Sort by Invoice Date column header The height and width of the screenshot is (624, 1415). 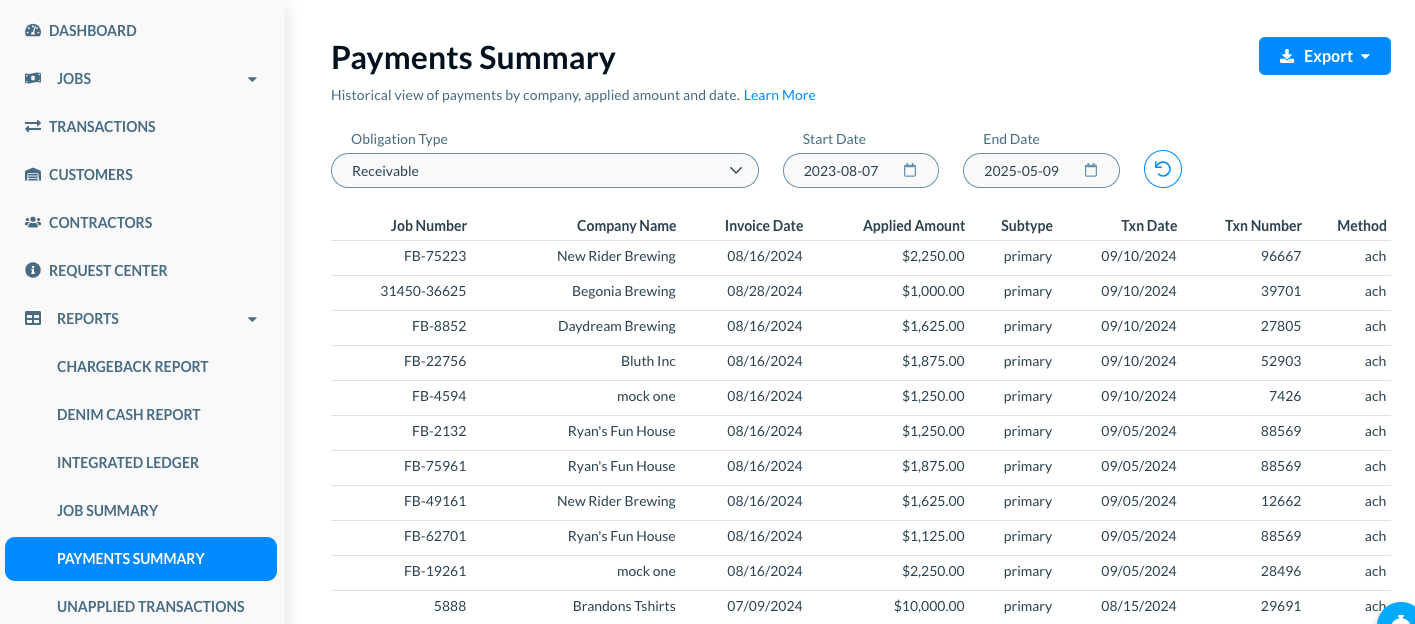click(764, 226)
